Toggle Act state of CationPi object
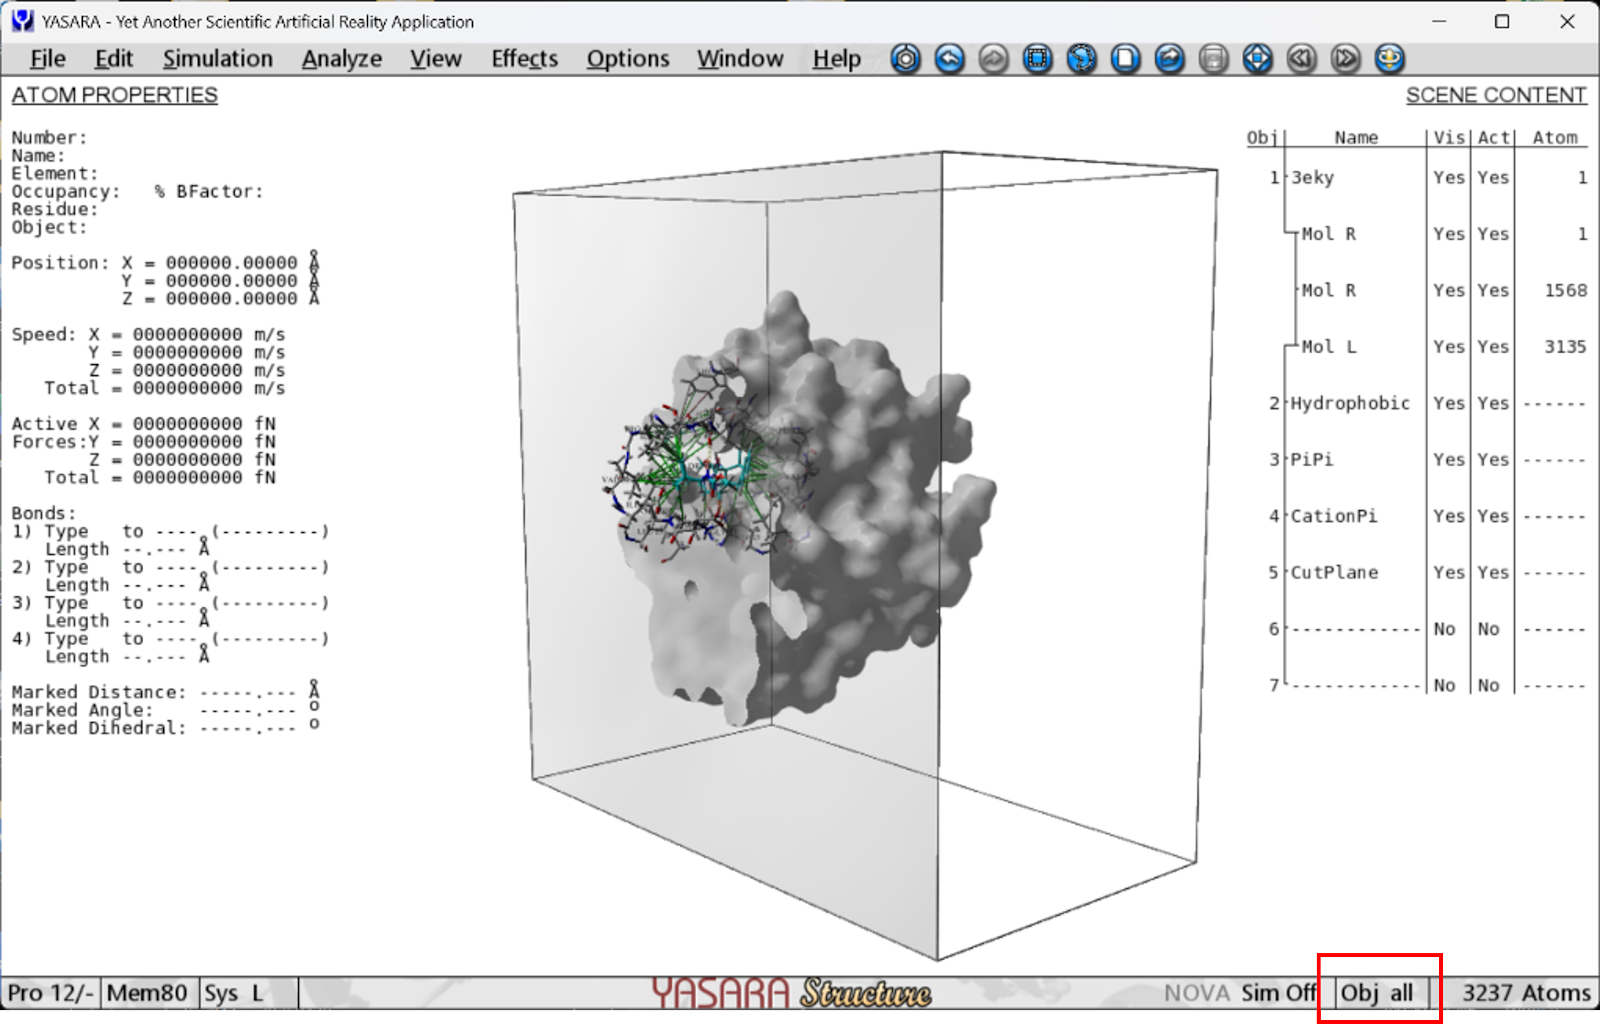This screenshot has height=1024, width=1600. (1493, 516)
